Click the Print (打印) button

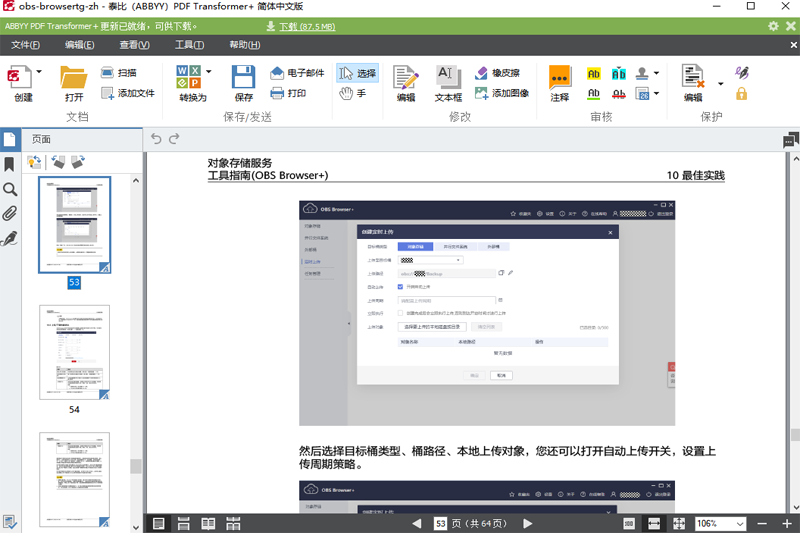pyautogui.click(x=288, y=93)
